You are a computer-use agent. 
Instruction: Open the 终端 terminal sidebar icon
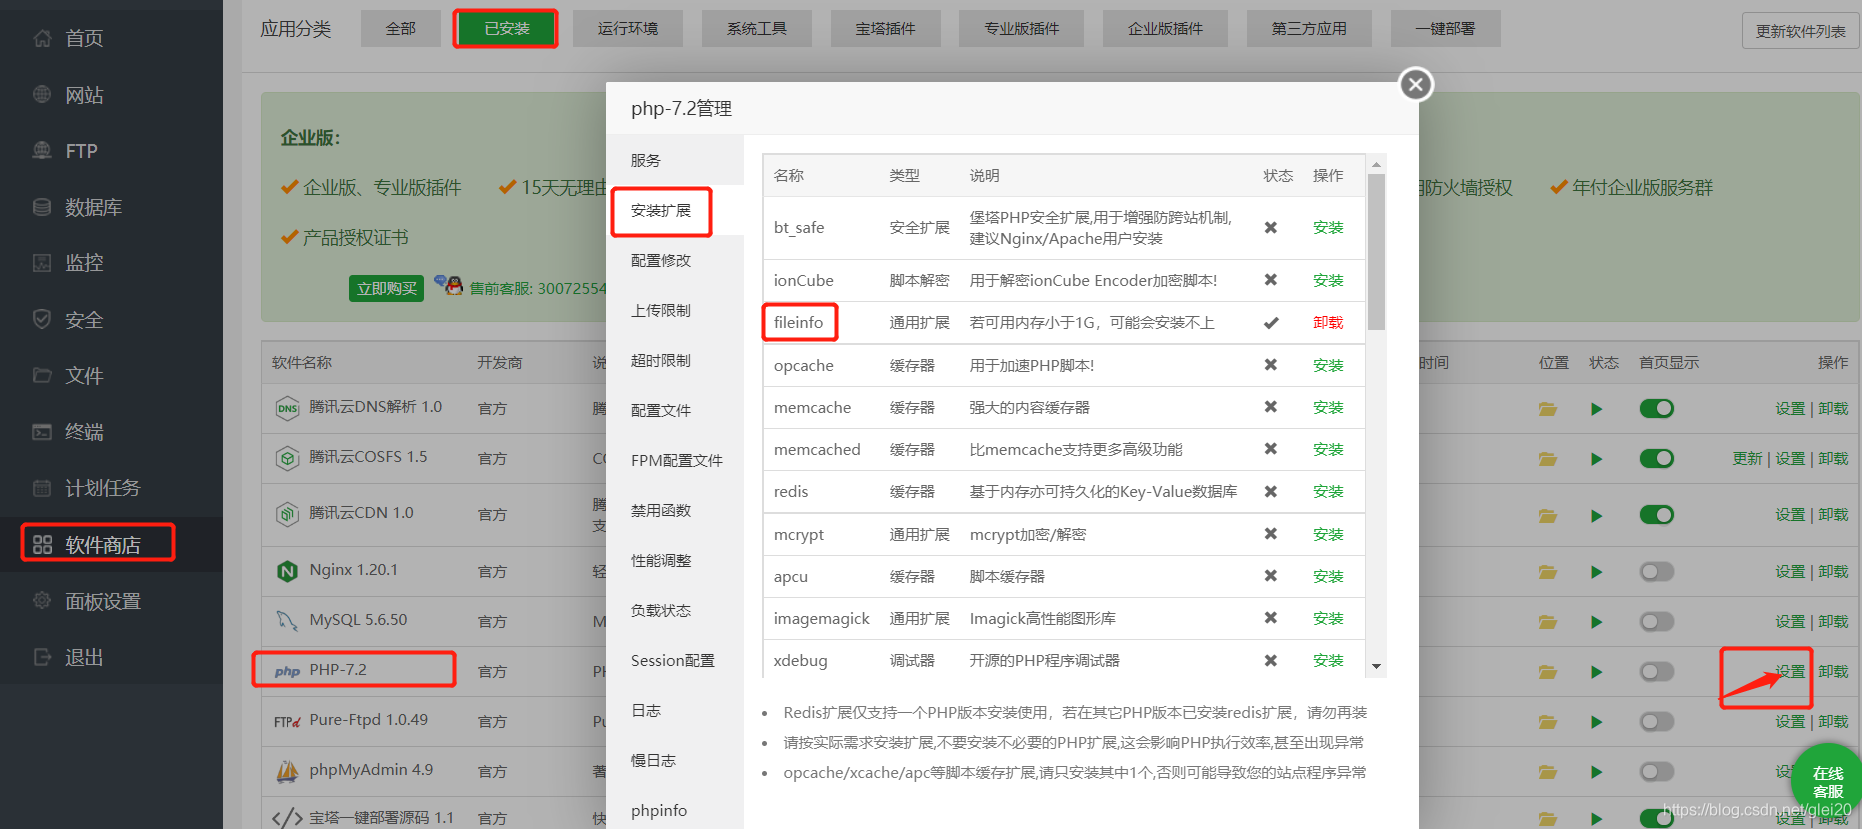click(x=42, y=432)
